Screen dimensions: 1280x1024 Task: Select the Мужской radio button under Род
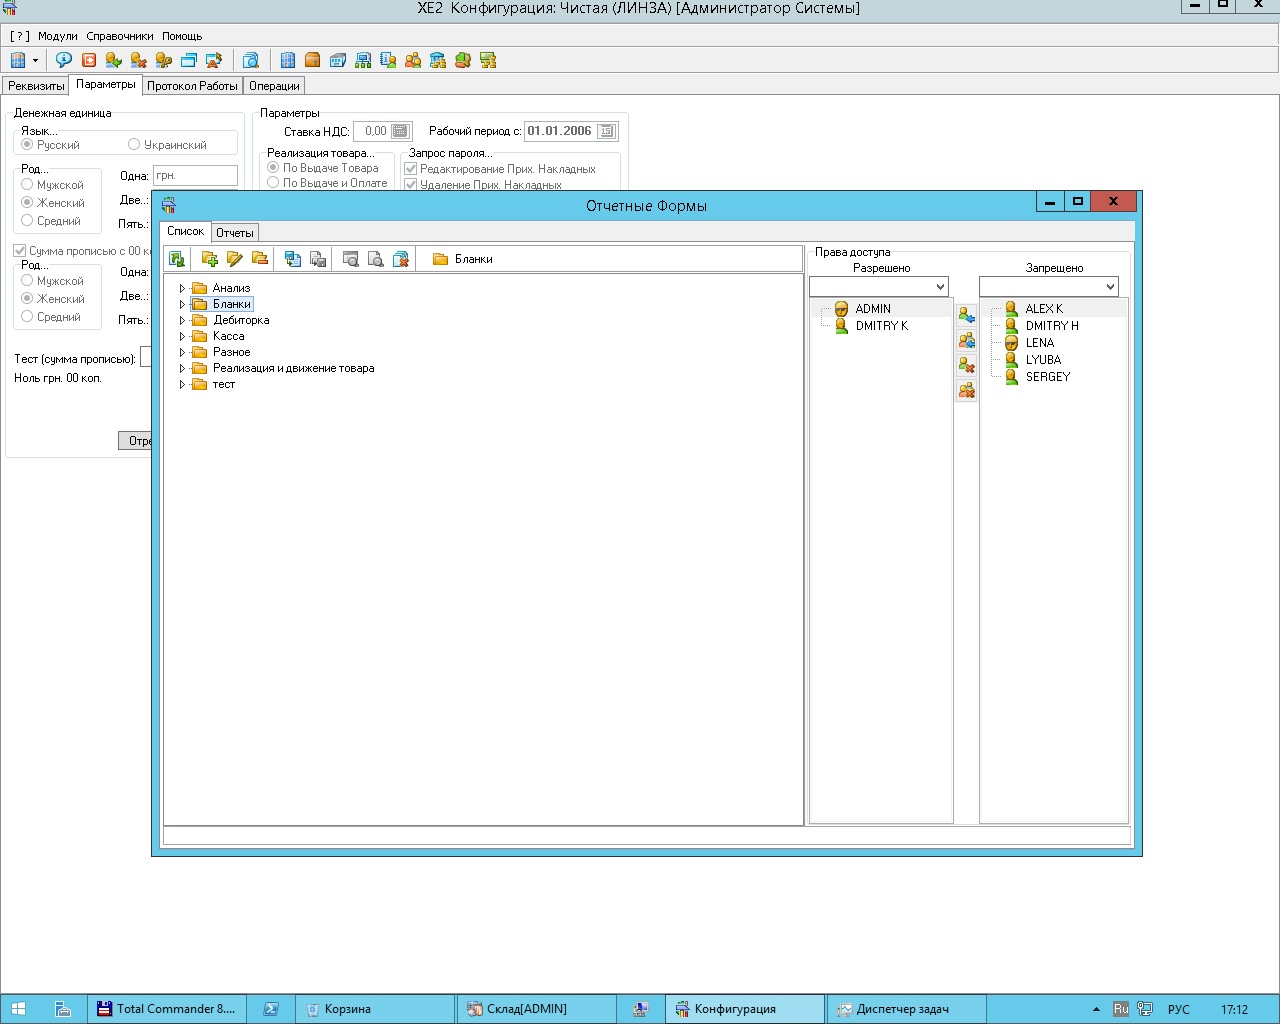pyautogui.click(x=27, y=185)
